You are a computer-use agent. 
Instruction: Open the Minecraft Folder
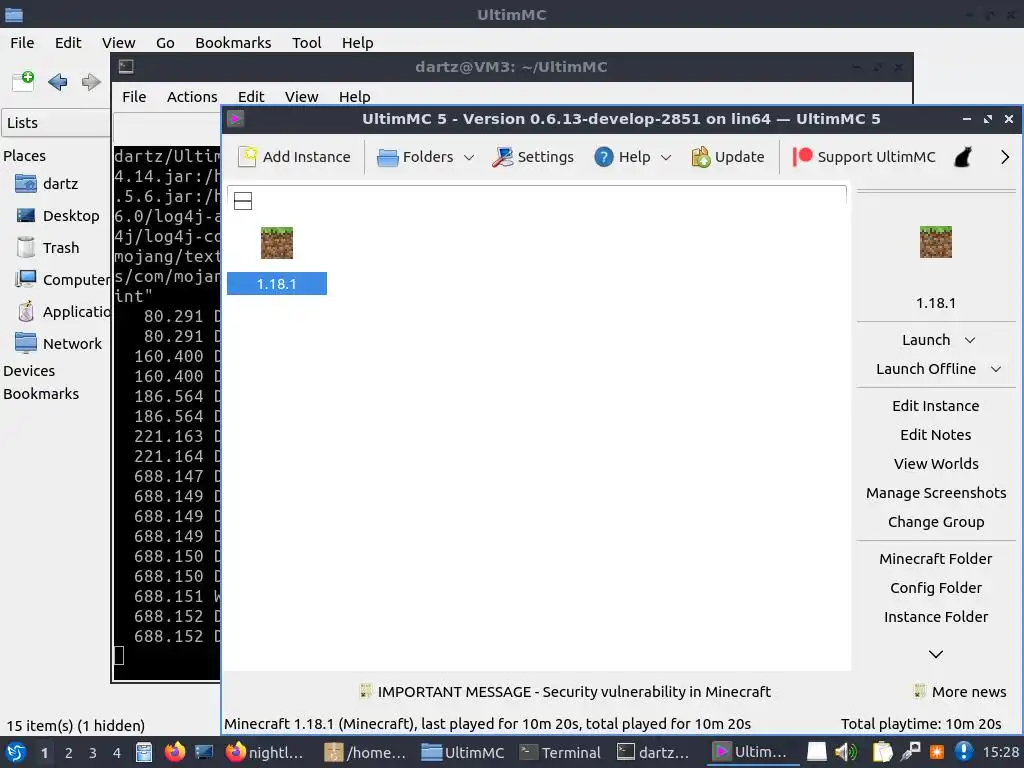point(936,559)
